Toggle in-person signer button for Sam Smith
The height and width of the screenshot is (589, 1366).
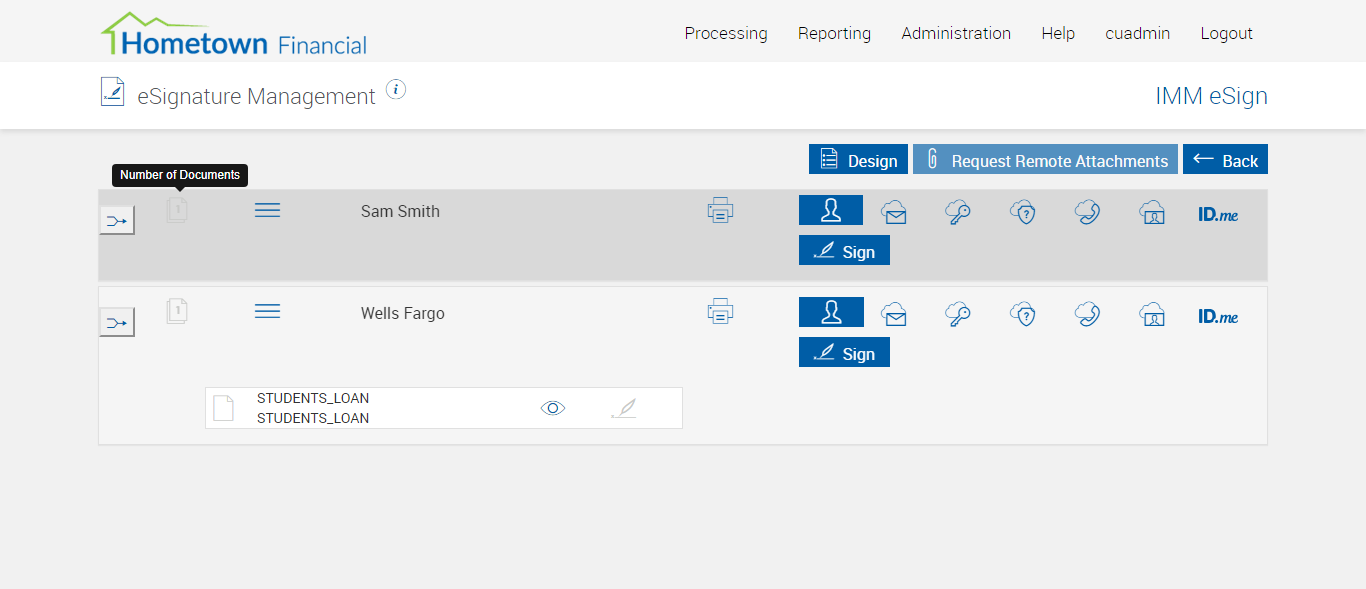click(830, 210)
